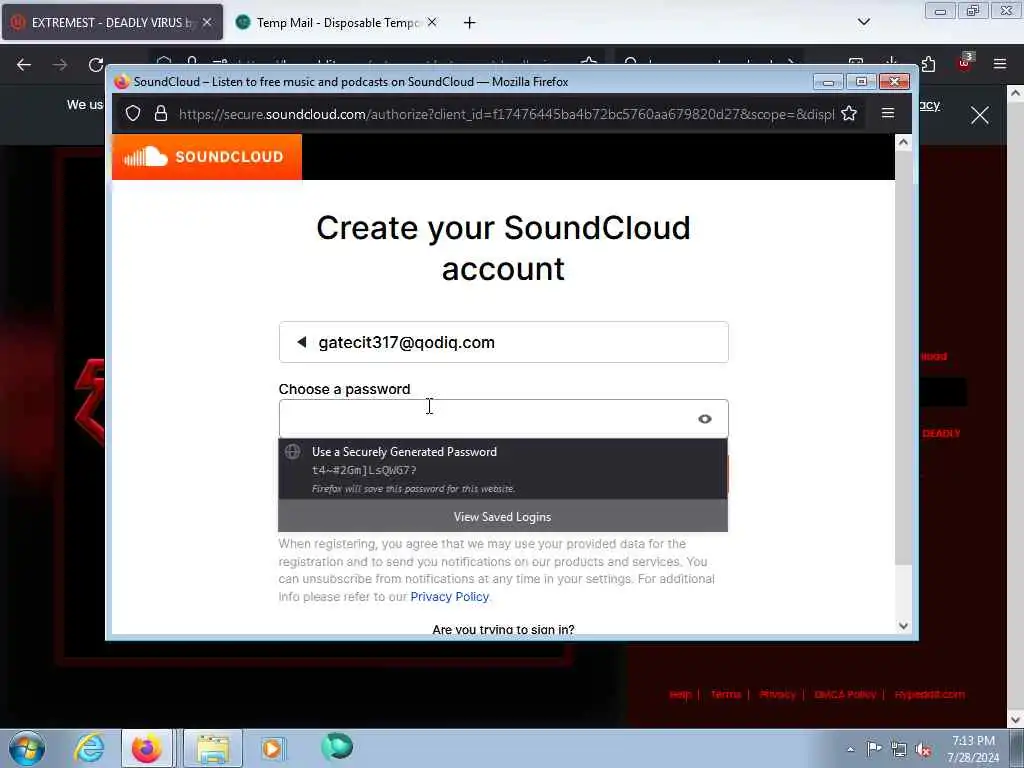Switch to Temp Mail tab
The width and height of the screenshot is (1024, 768).
pyautogui.click(x=336, y=22)
